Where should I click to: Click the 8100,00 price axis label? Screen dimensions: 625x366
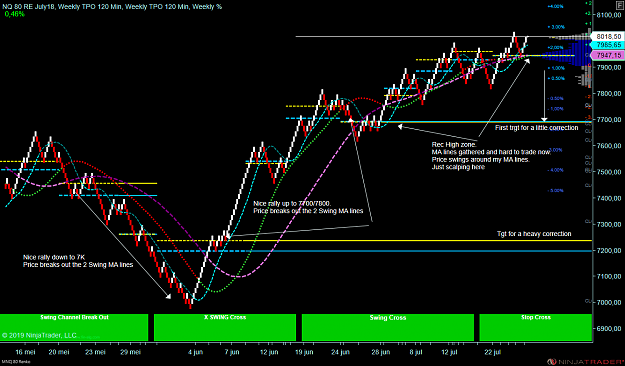click(609, 15)
